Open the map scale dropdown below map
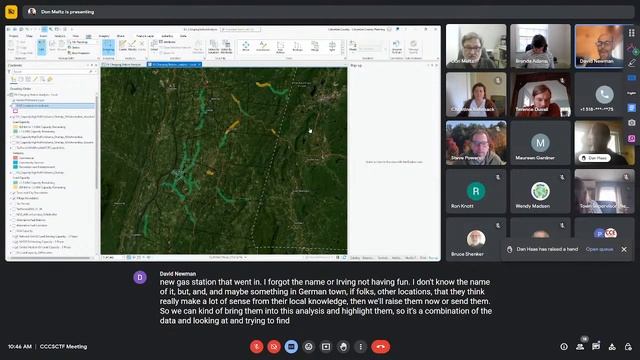640x360 pixels. 113,258
